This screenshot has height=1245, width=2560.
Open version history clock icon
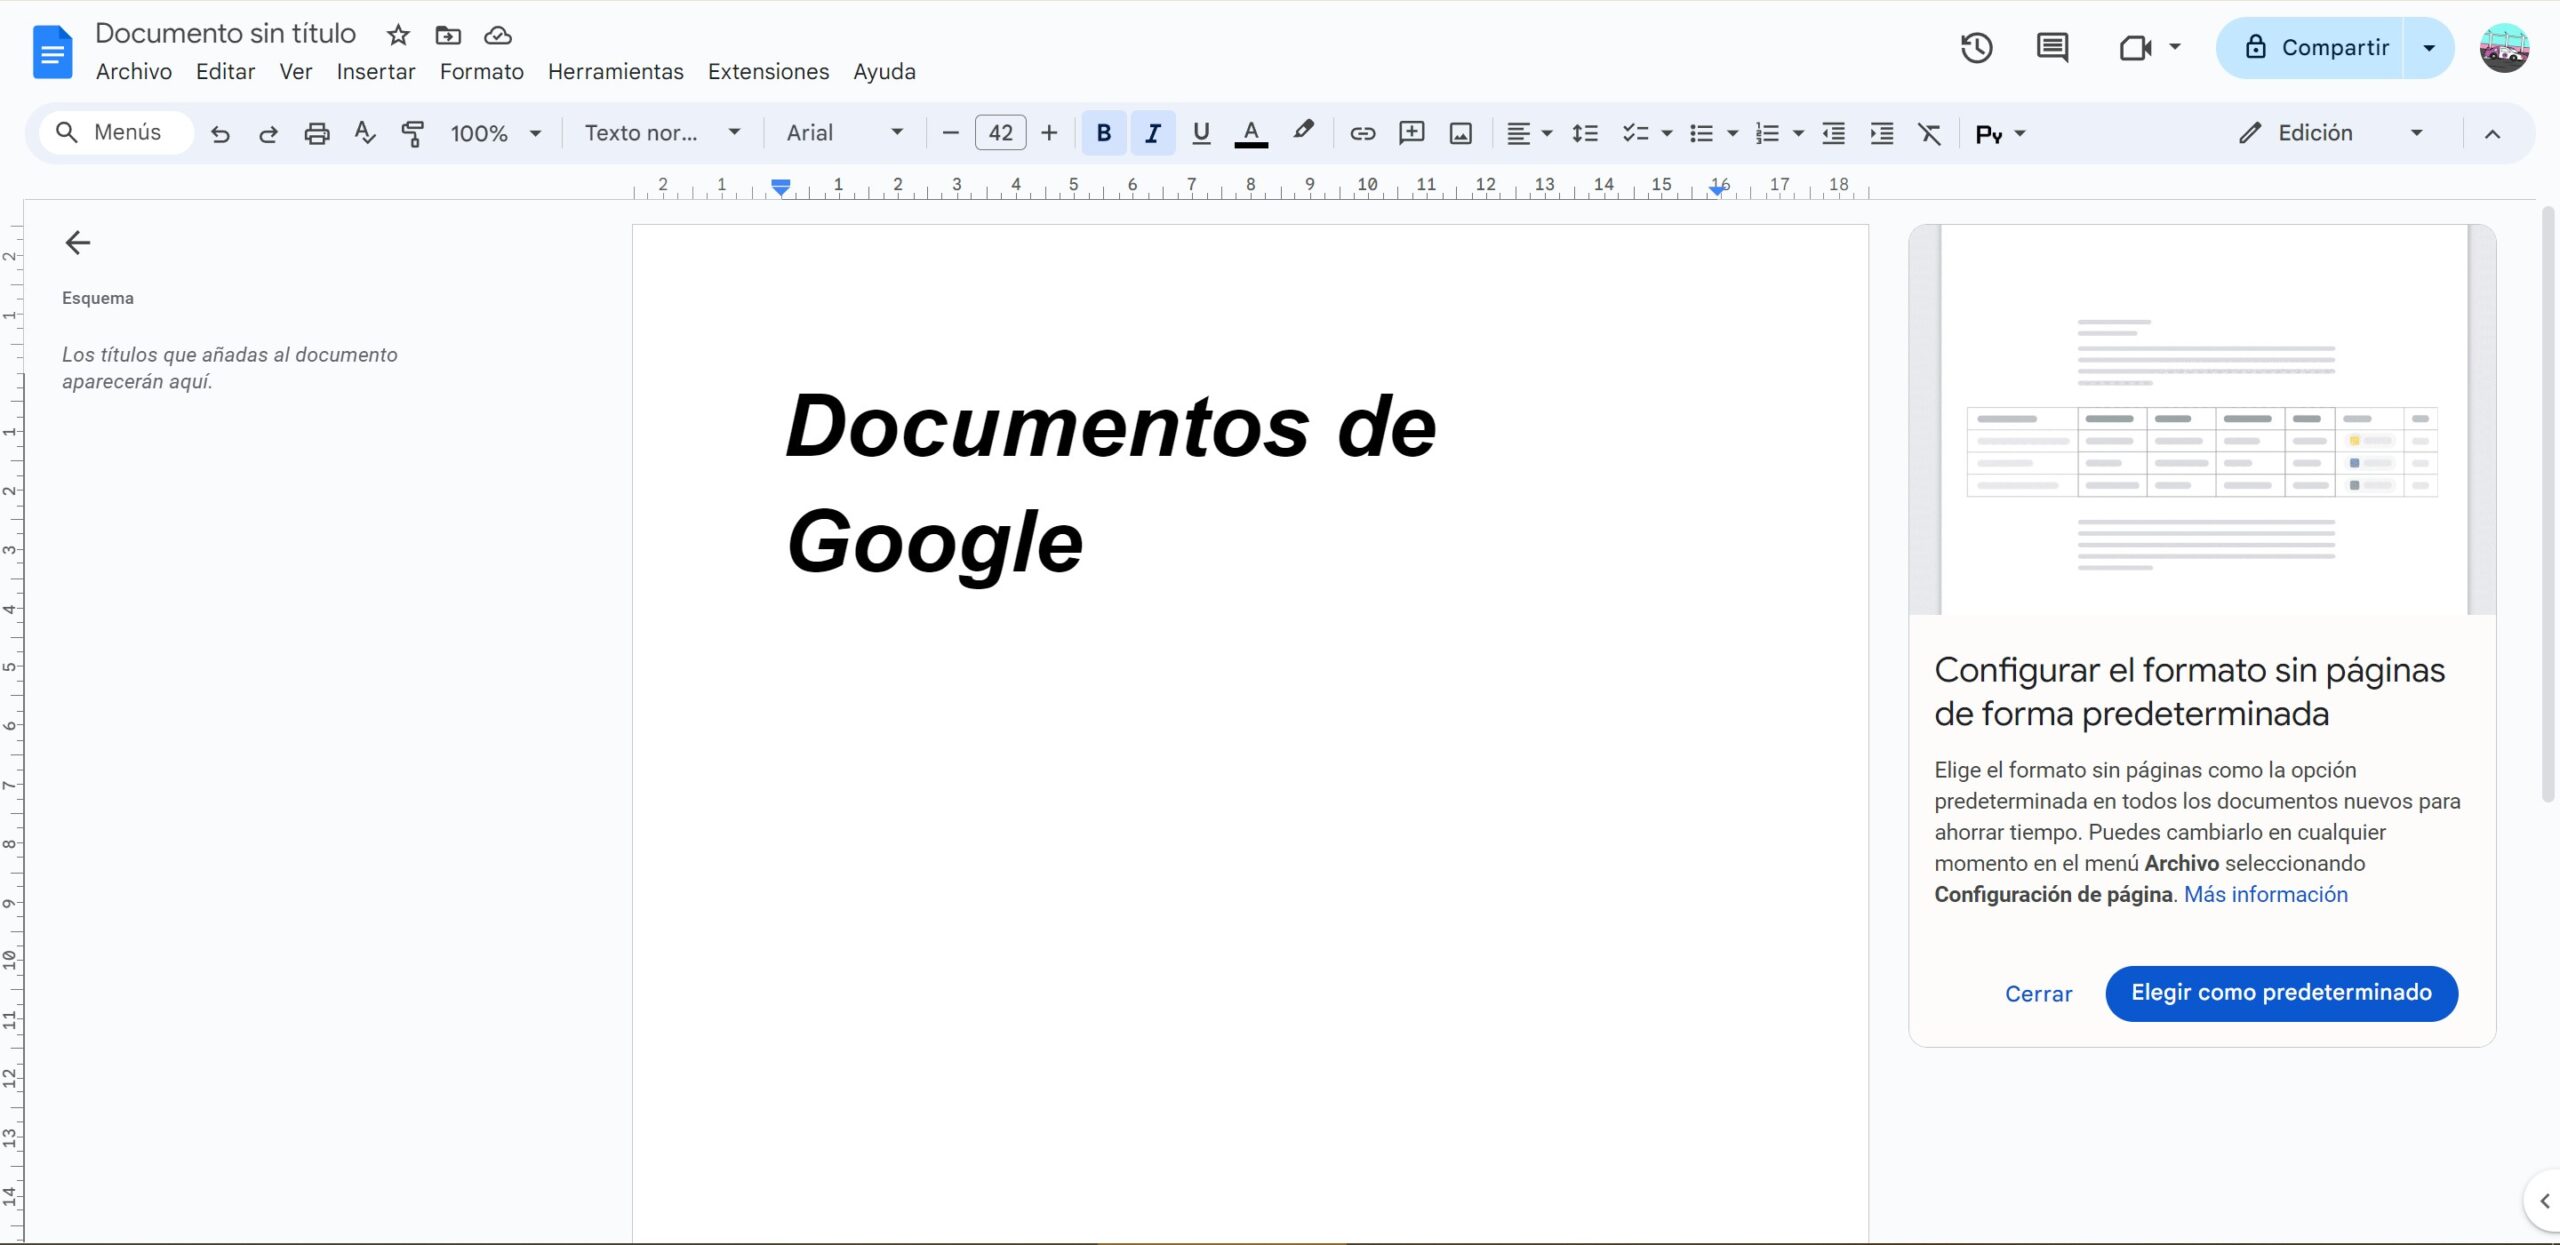tap(1976, 48)
